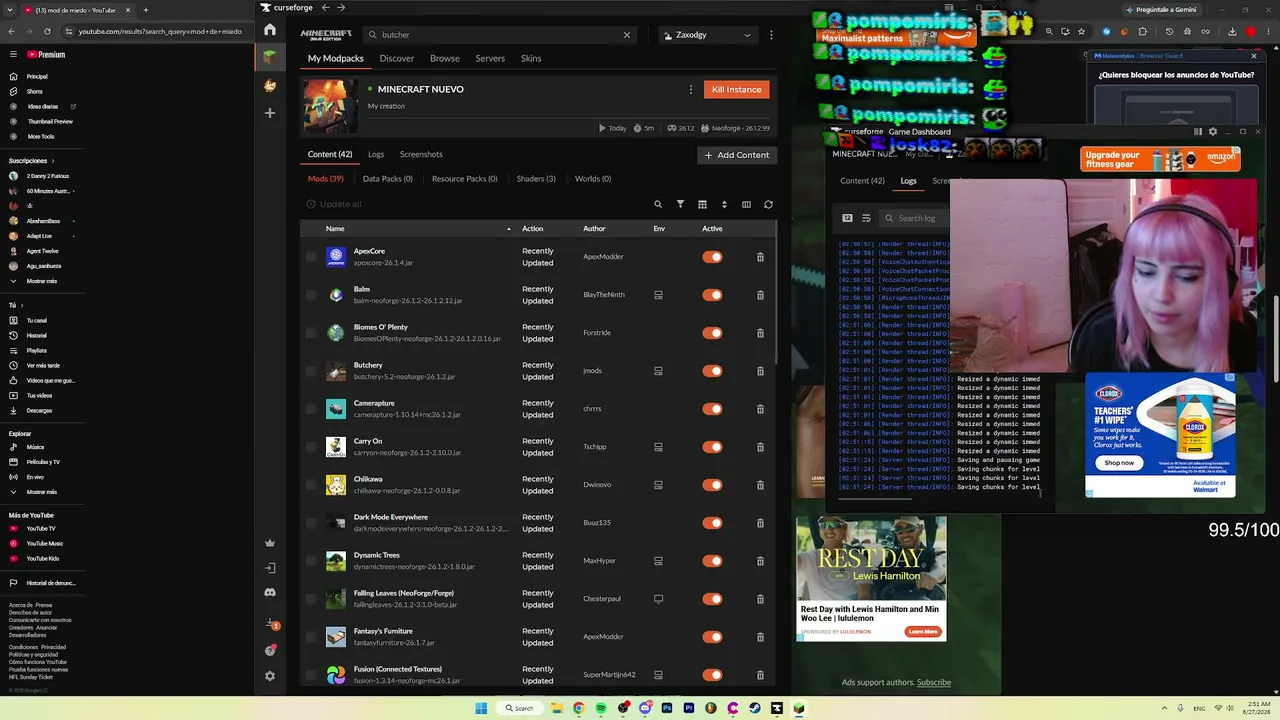Turn off the Balm mod
Screen dimensions: 1280x720
(712, 295)
